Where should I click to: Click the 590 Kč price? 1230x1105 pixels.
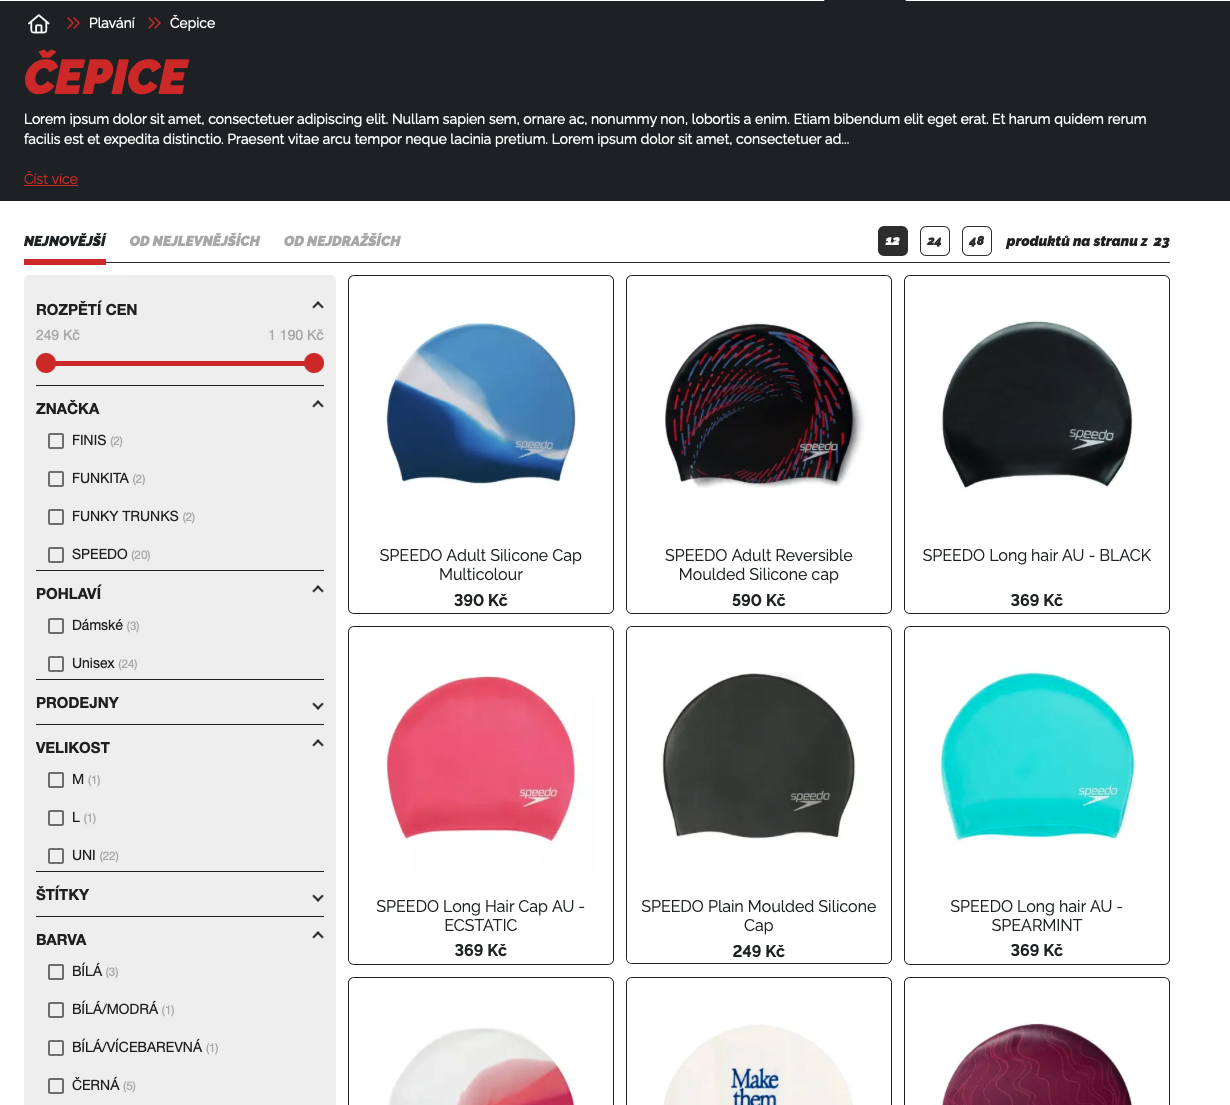tap(759, 601)
